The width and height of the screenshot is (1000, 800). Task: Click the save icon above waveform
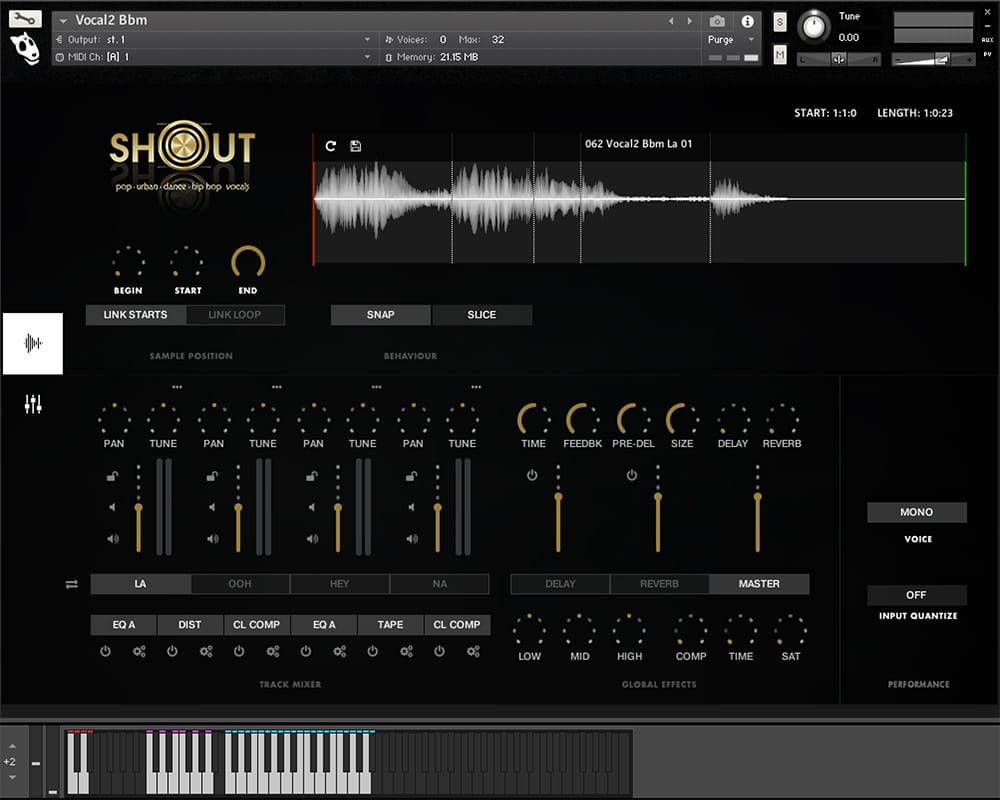tap(356, 146)
